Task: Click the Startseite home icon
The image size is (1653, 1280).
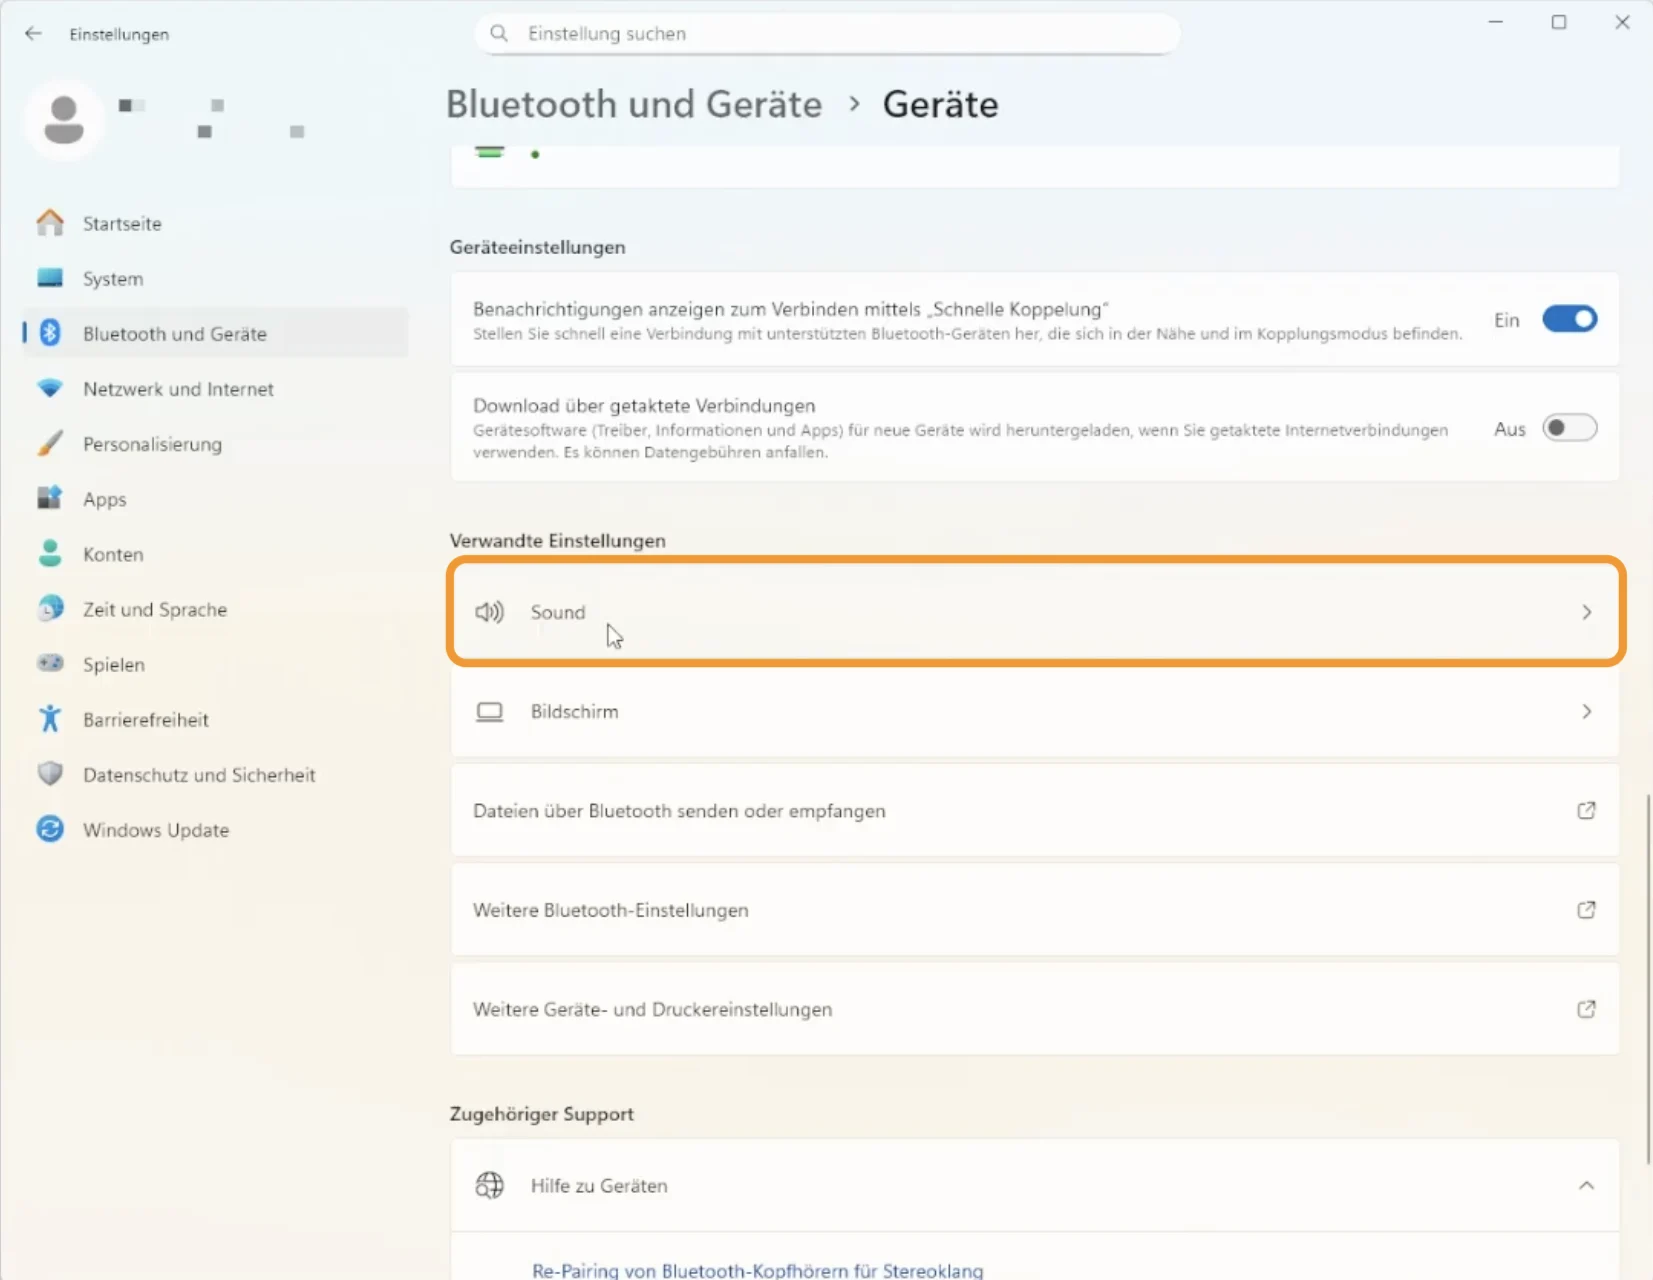Action: coord(50,223)
